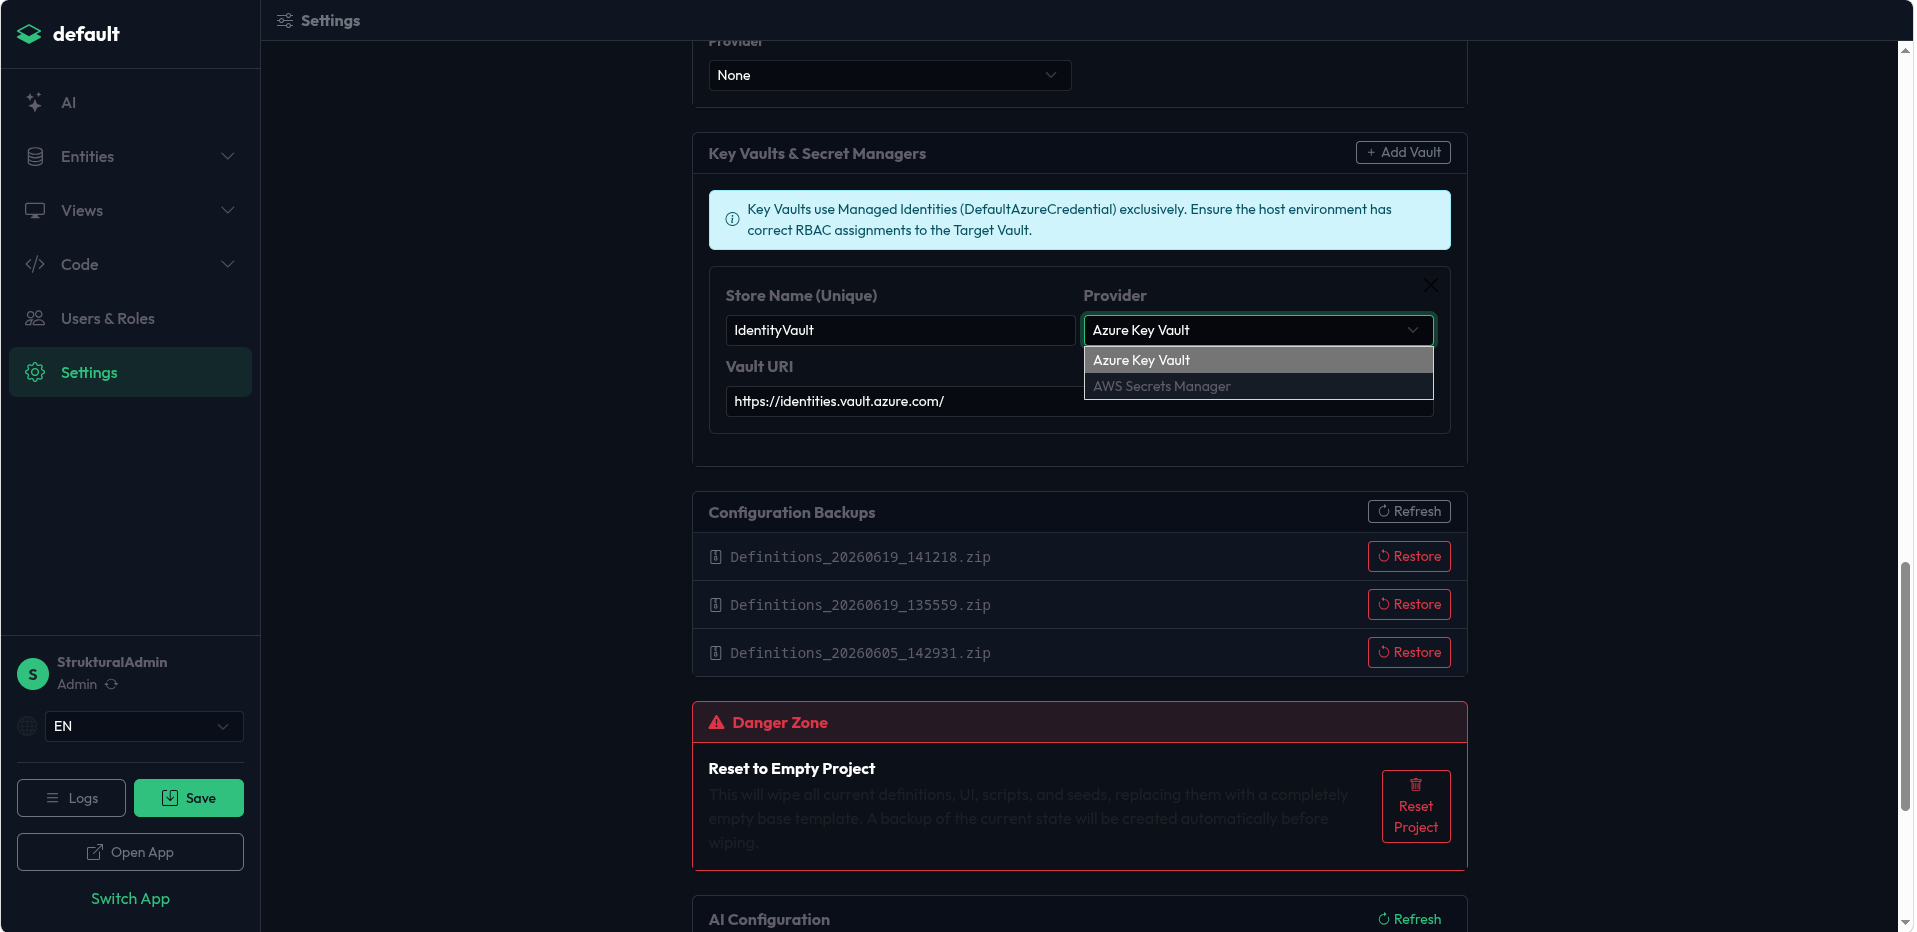Refresh the Configuration Backups list
Viewport: 1917px width, 932px height.
tap(1409, 511)
